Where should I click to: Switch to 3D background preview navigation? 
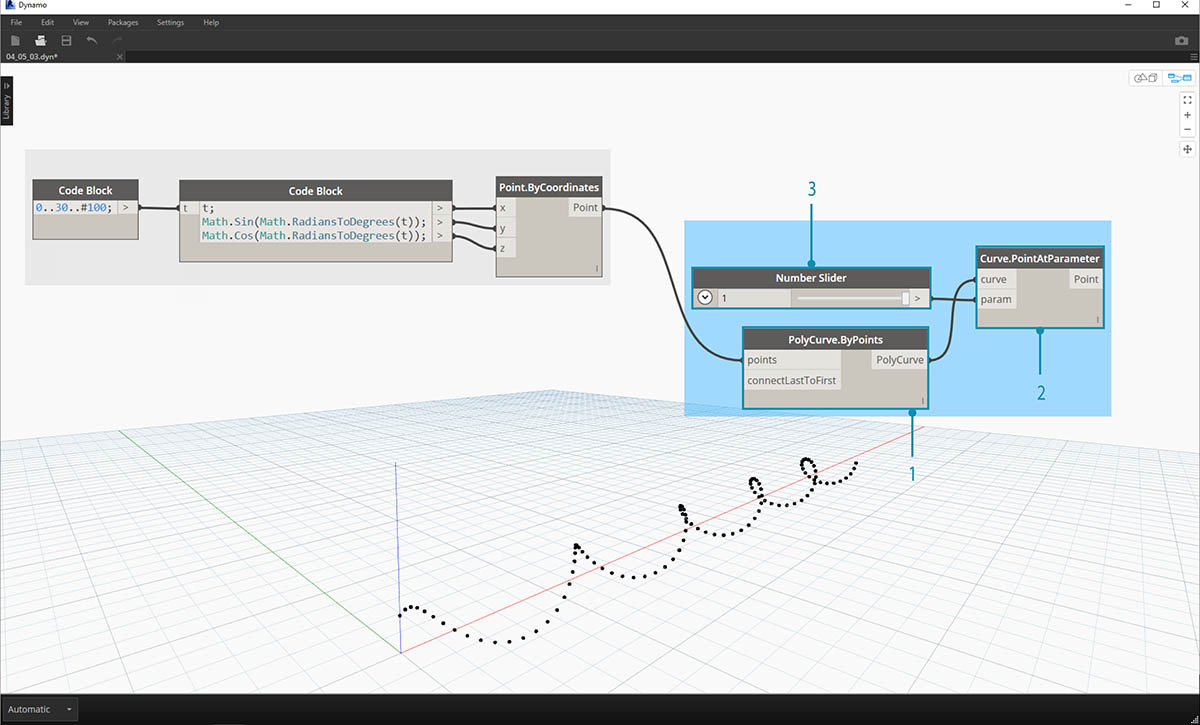(1144, 78)
